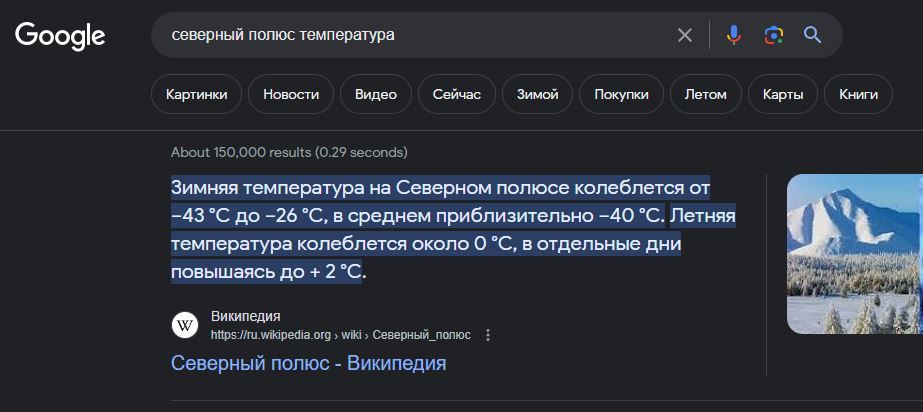Select the Сейчас filter chip
Screen dimensions: 923x412
[x=457, y=95]
